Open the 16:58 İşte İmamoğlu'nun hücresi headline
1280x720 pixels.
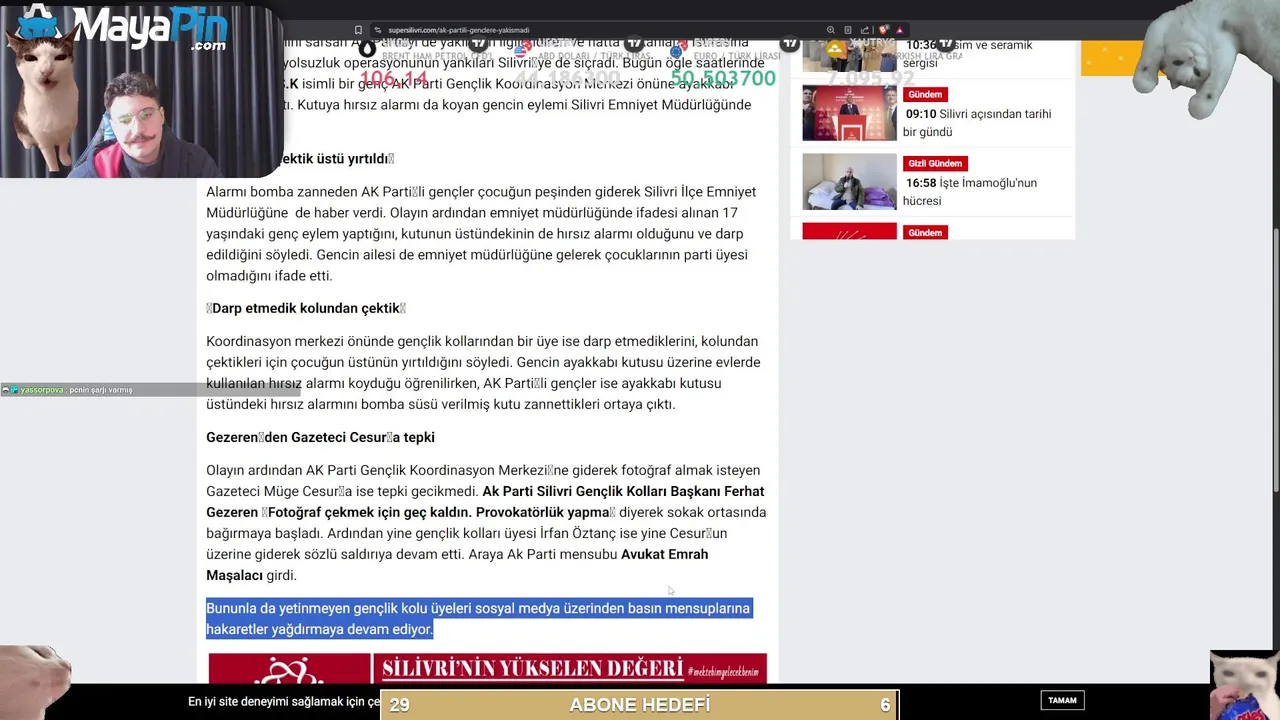click(970, 191)
